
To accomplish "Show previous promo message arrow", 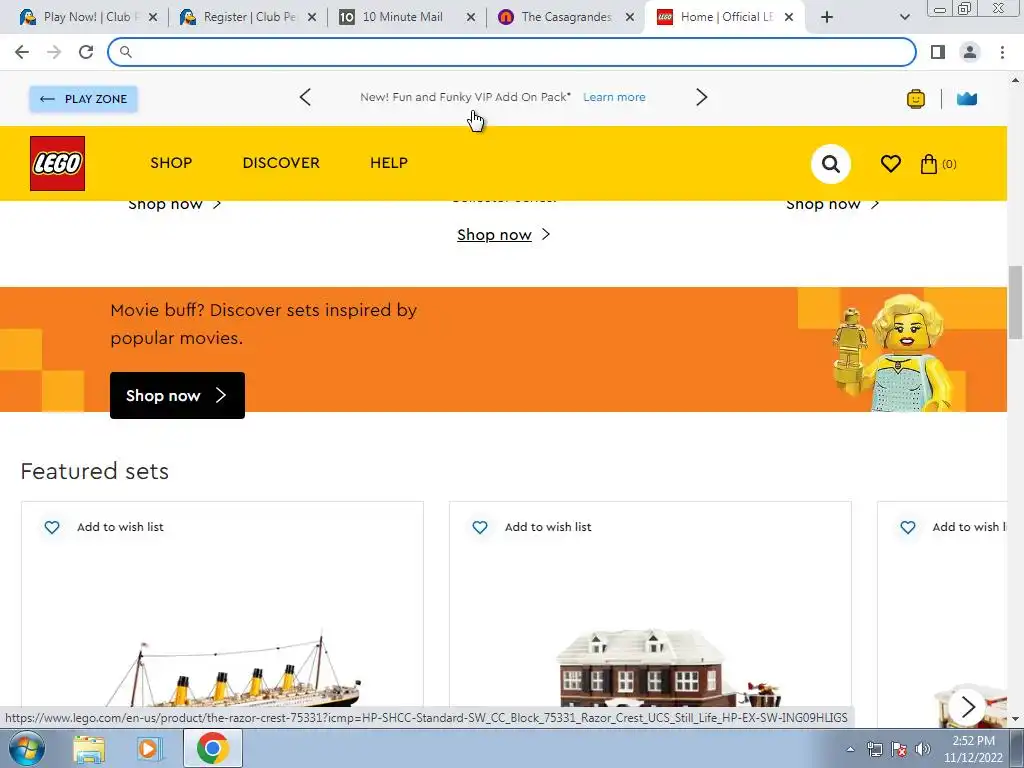I will tap(305, 97).
